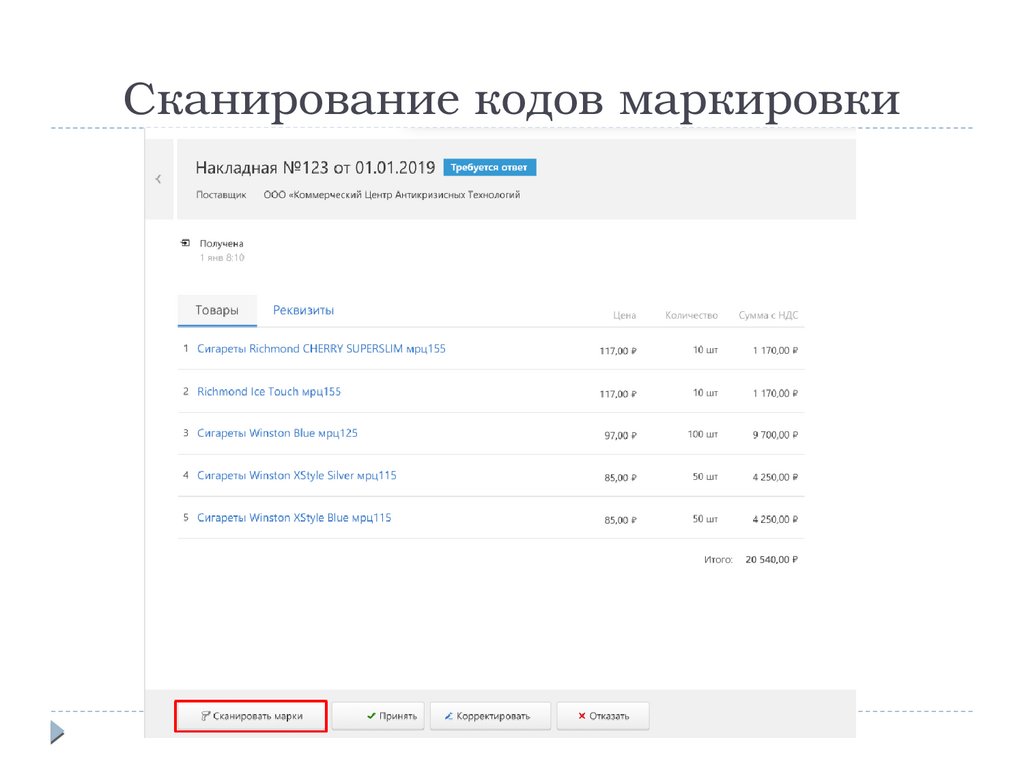Click the Сумма с НДС column header
This screenshot has width=1024, height=768.
coord(769,315)
